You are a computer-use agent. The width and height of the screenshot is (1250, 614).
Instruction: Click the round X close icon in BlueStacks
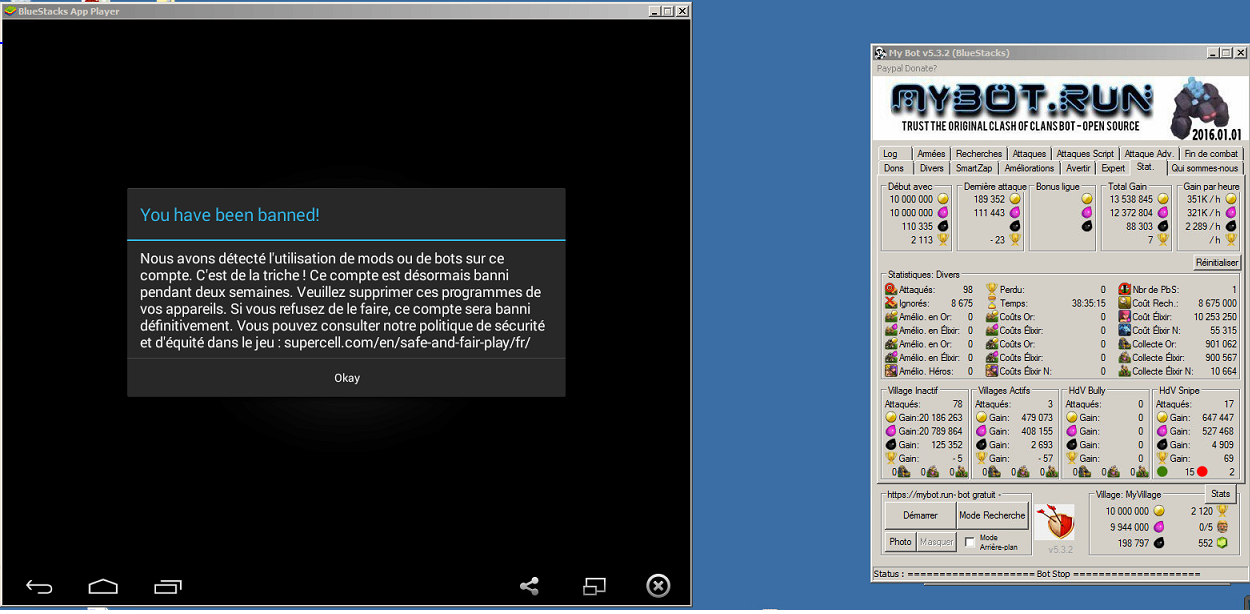point(658,586)
